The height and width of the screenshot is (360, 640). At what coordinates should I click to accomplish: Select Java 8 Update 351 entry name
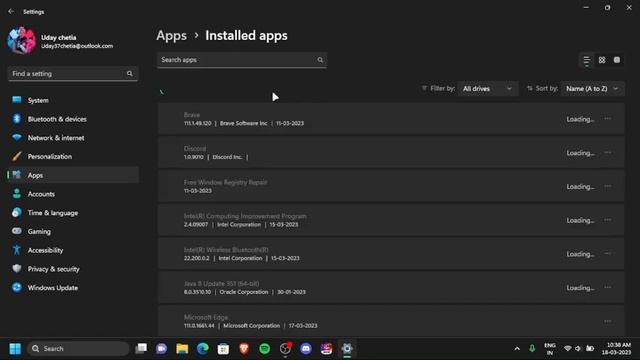(221, 284)
